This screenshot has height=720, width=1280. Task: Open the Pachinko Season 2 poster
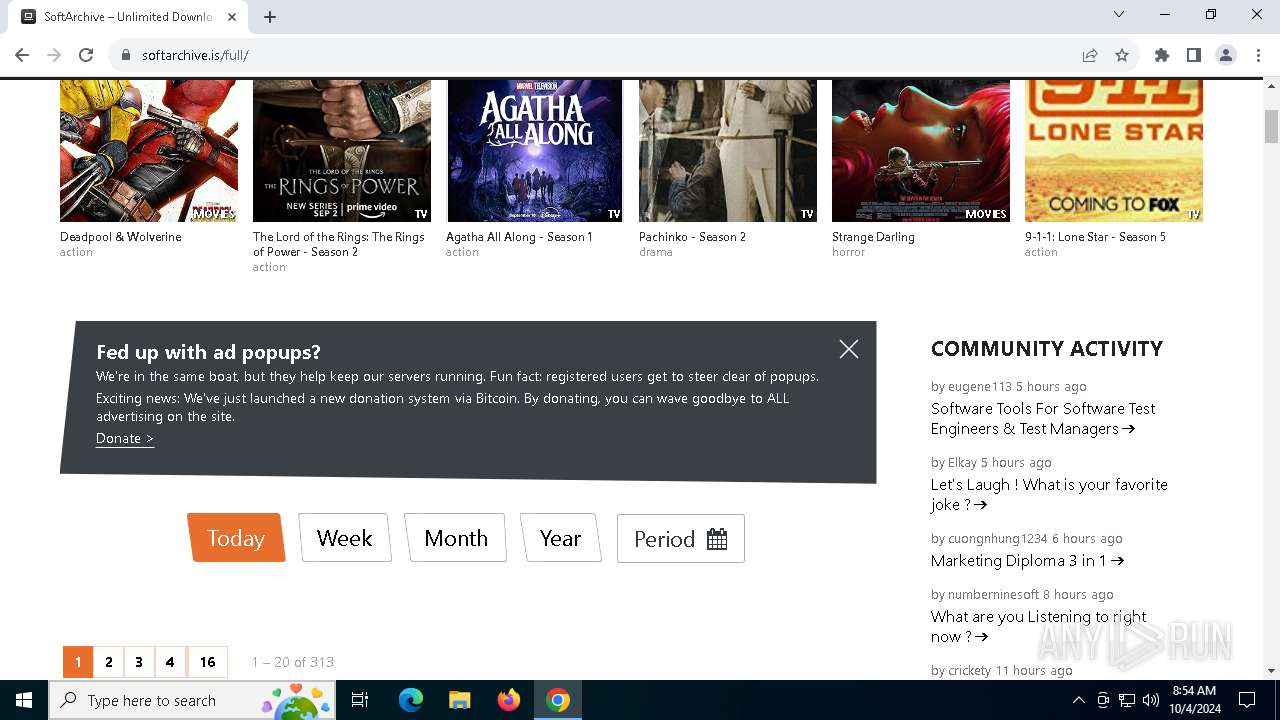pos(728,151)
